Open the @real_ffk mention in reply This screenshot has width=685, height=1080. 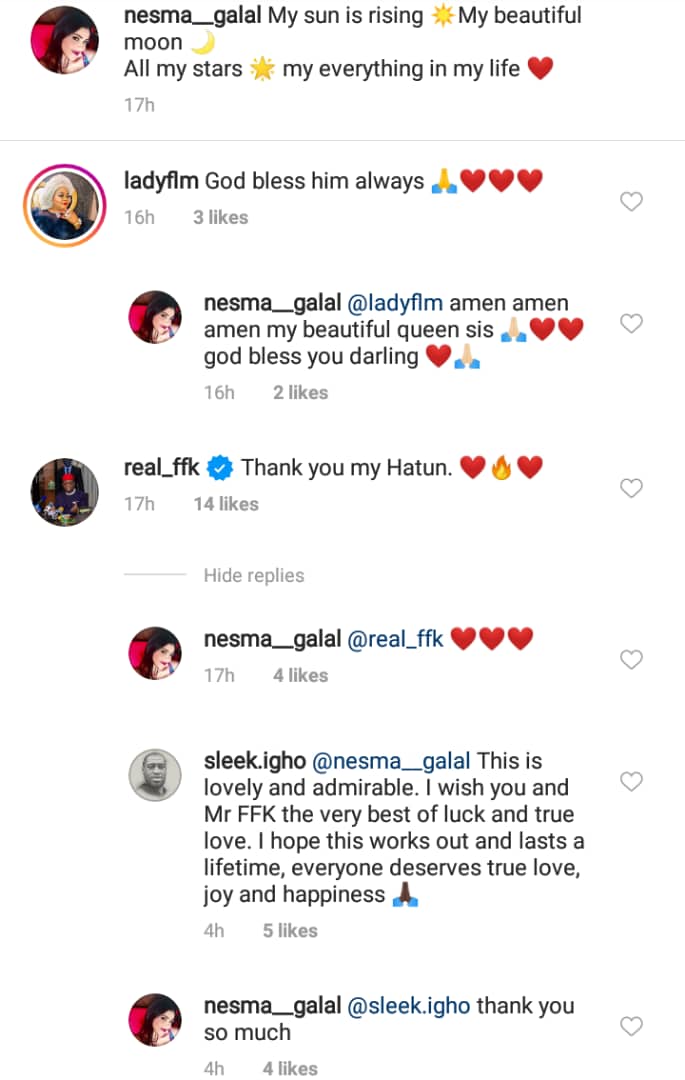click(395, 639)
